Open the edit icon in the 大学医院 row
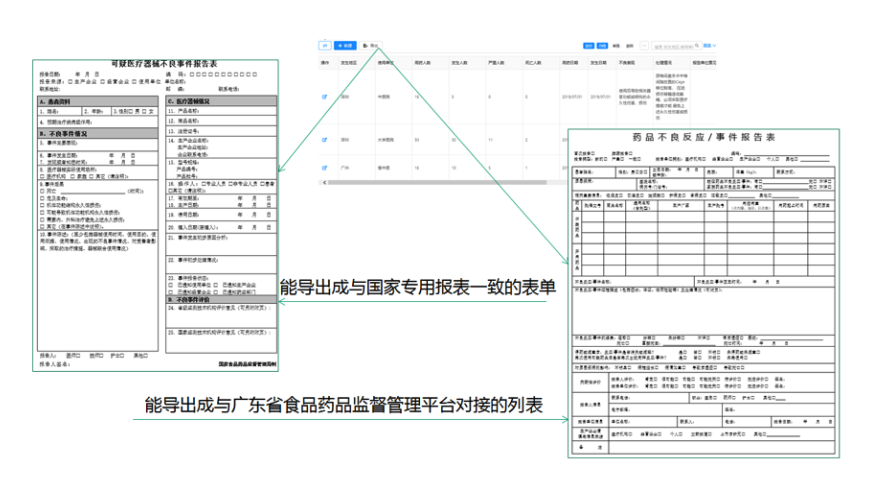The image size is (876, 488). point(324,140)
